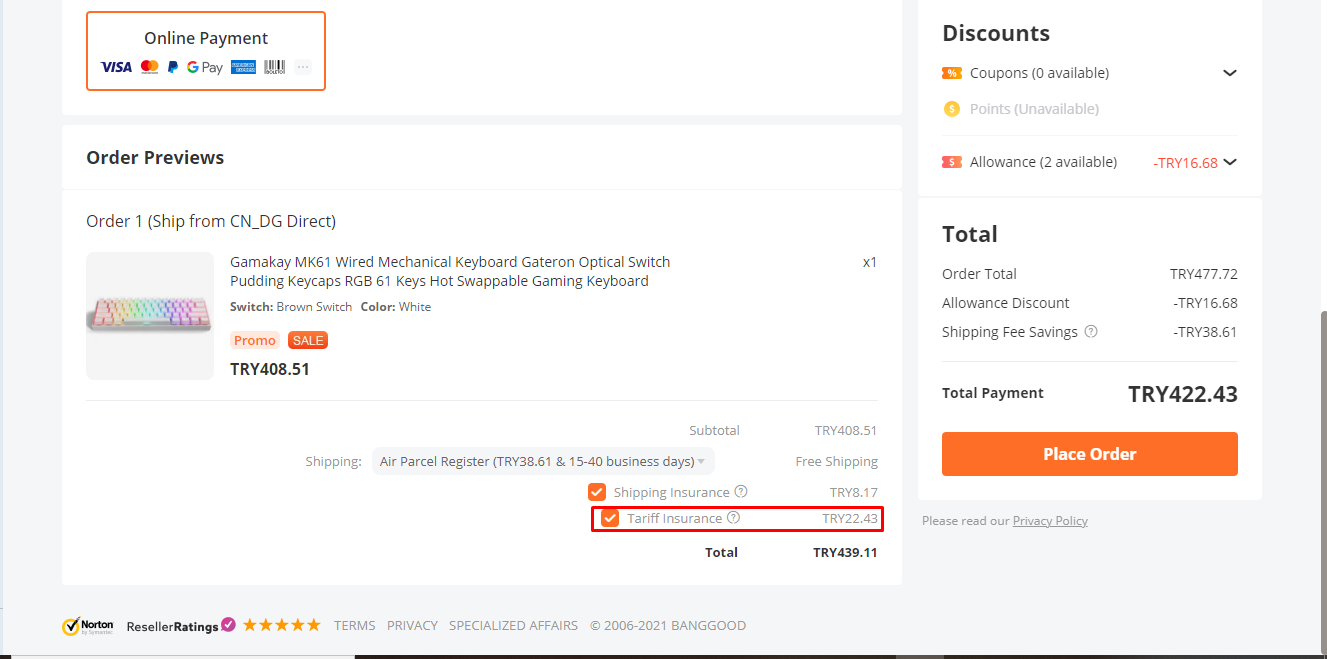1327x659 pixels.
Task: Select the Online Payment option box
Action: [x=206, y=51]
